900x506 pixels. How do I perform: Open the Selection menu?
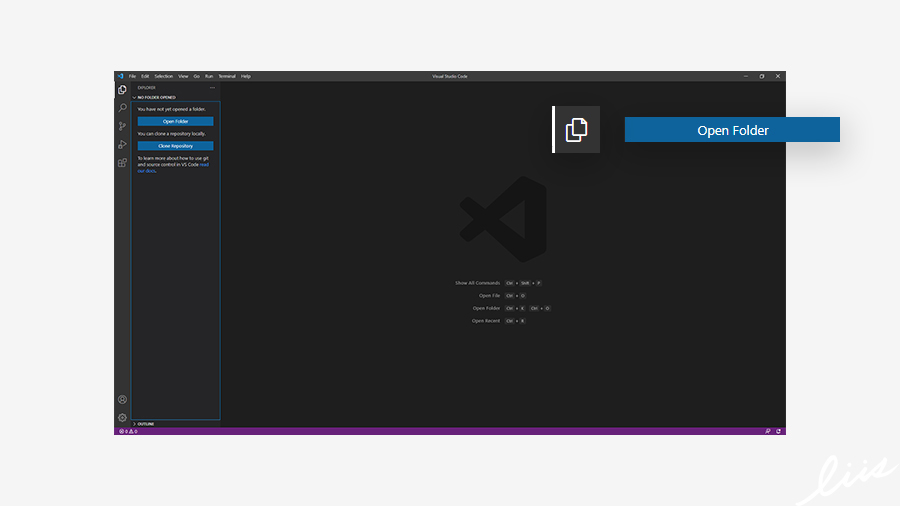click(x=164, y=76)
